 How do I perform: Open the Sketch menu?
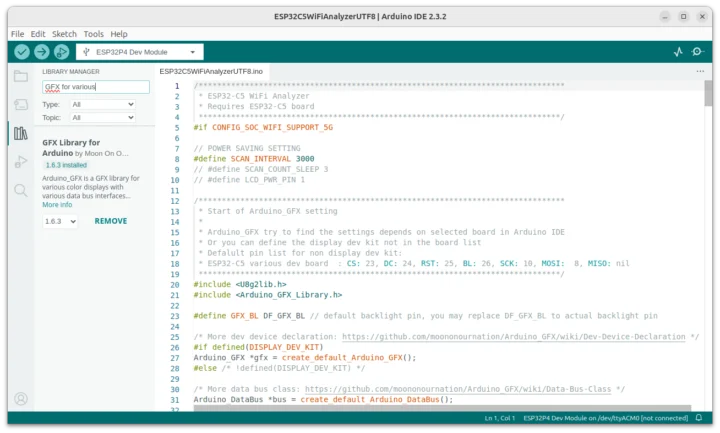[x=66, y=34]
